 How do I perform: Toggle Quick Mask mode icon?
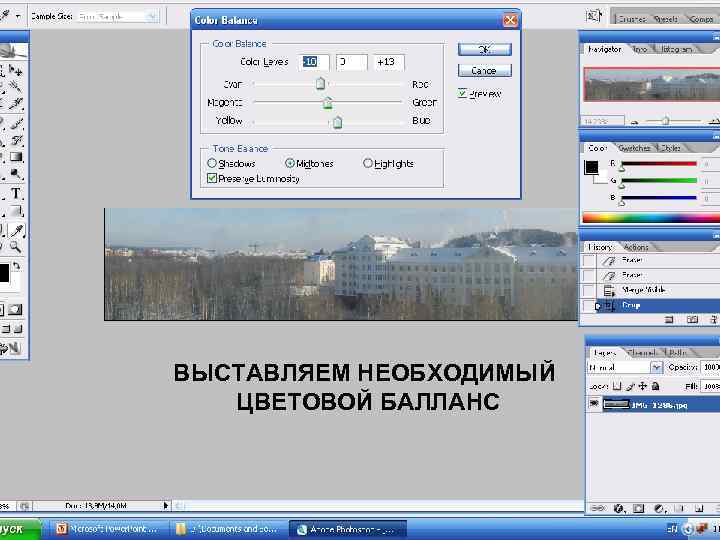(x=15, y=310)
